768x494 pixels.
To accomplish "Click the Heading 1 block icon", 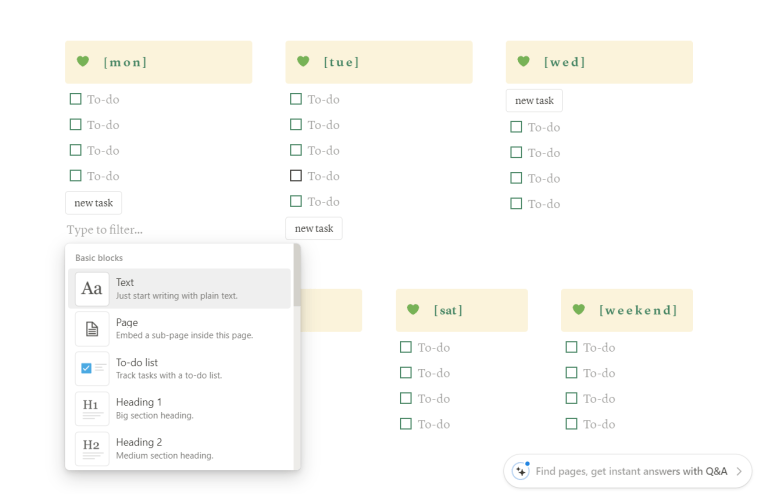I will 92,408.
